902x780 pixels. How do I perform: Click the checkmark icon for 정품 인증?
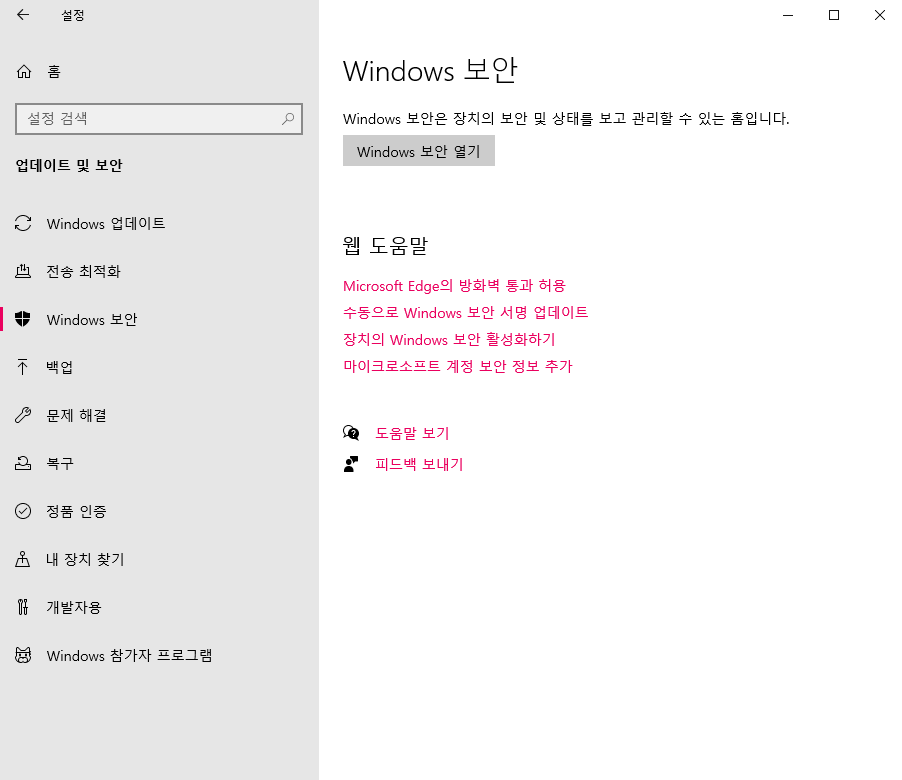23,511
